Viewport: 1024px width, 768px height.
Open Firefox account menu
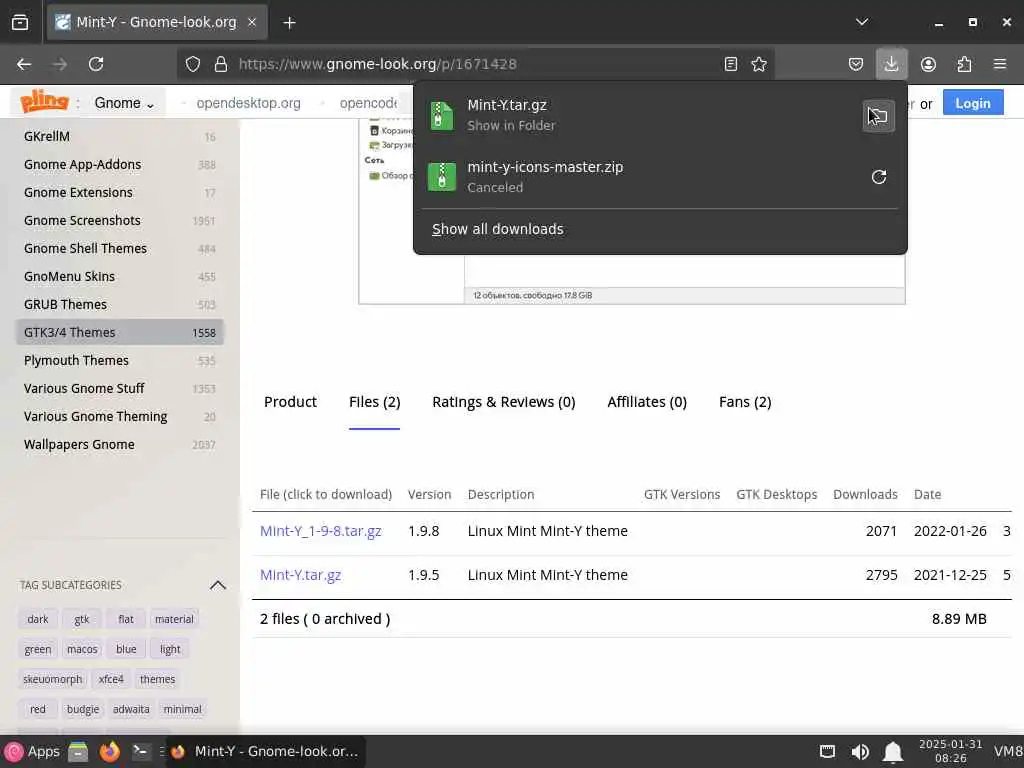[928, 64]
